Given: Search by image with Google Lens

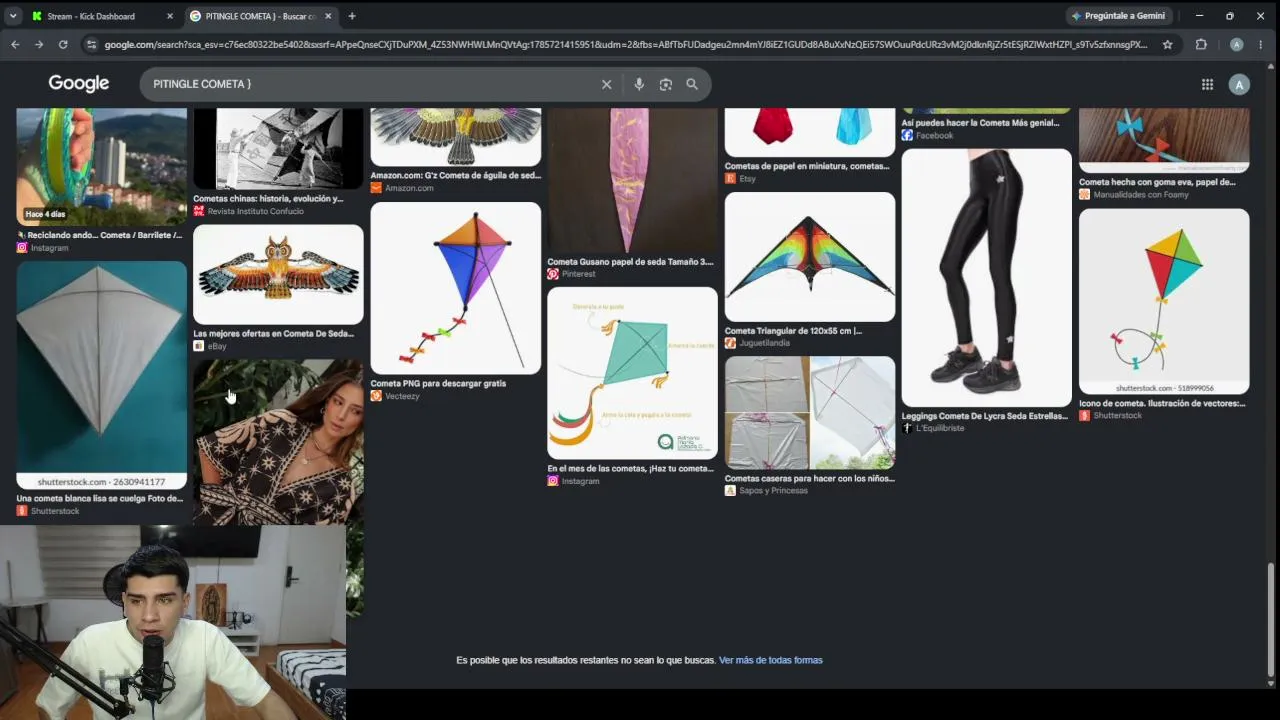Looking at the screenshot, I should coord(666,84).
